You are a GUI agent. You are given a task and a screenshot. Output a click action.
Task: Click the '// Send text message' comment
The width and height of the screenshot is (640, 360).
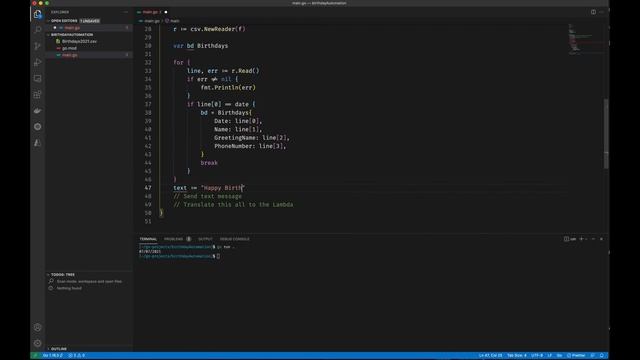point(207,196)
